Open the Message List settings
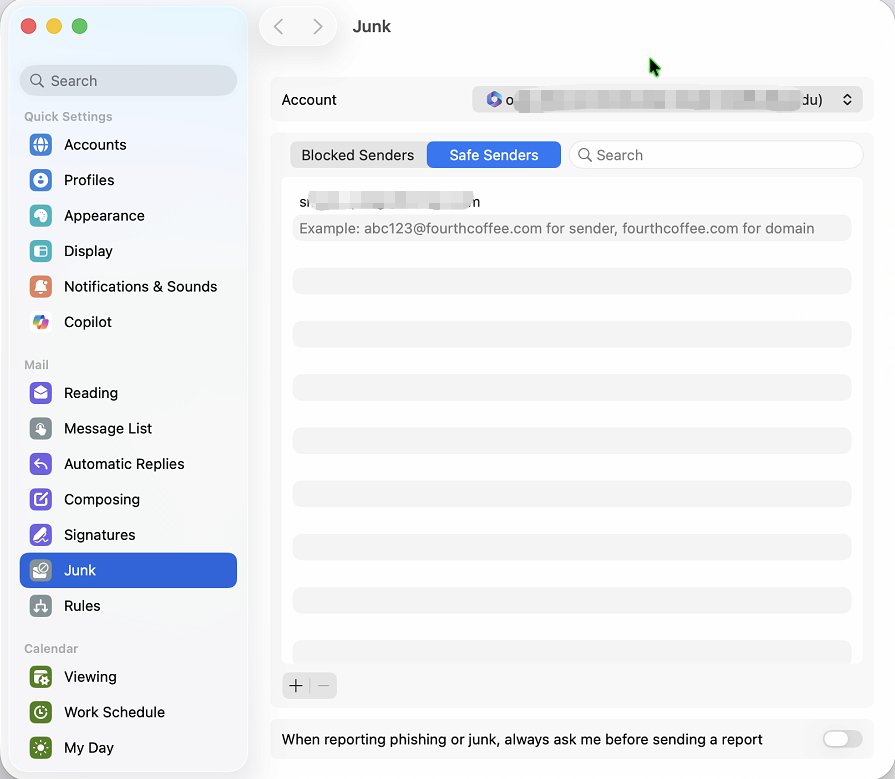 (108, 428)
